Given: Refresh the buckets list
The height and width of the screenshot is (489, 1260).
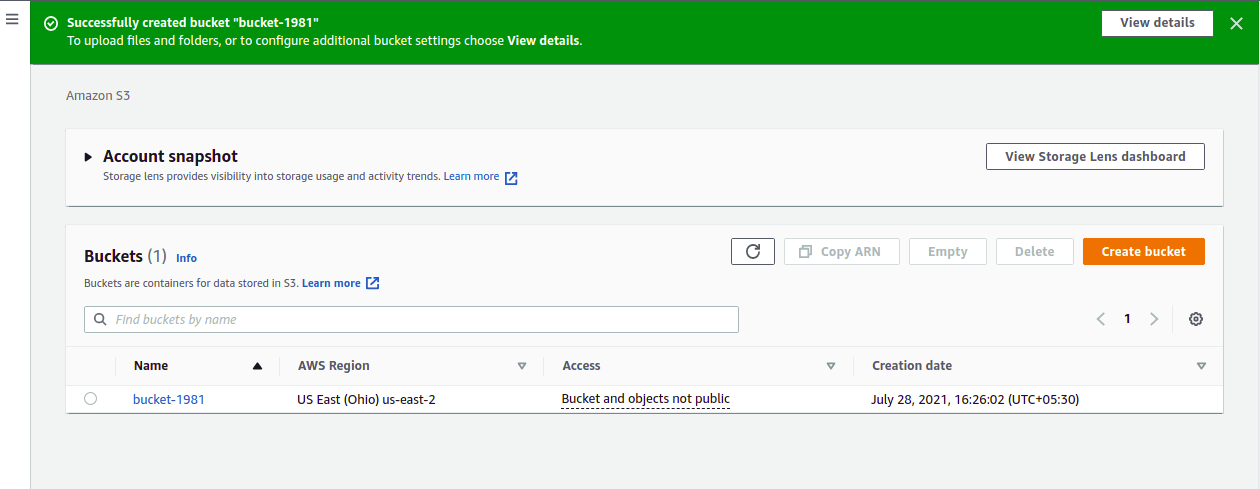Looking at the screenshot, I should pyautogui.click(x=753, y=251).
